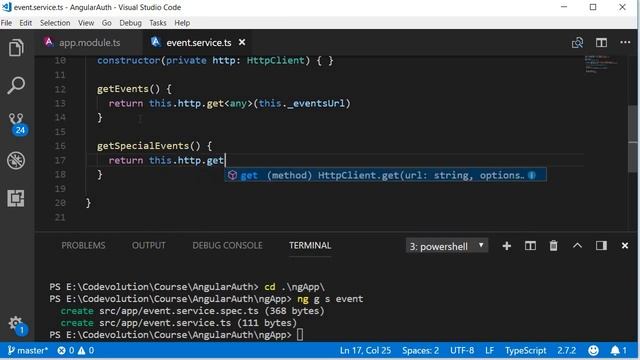Select the get method suggestion
Screen dimensions: 640x360
[x=385, y=176]
